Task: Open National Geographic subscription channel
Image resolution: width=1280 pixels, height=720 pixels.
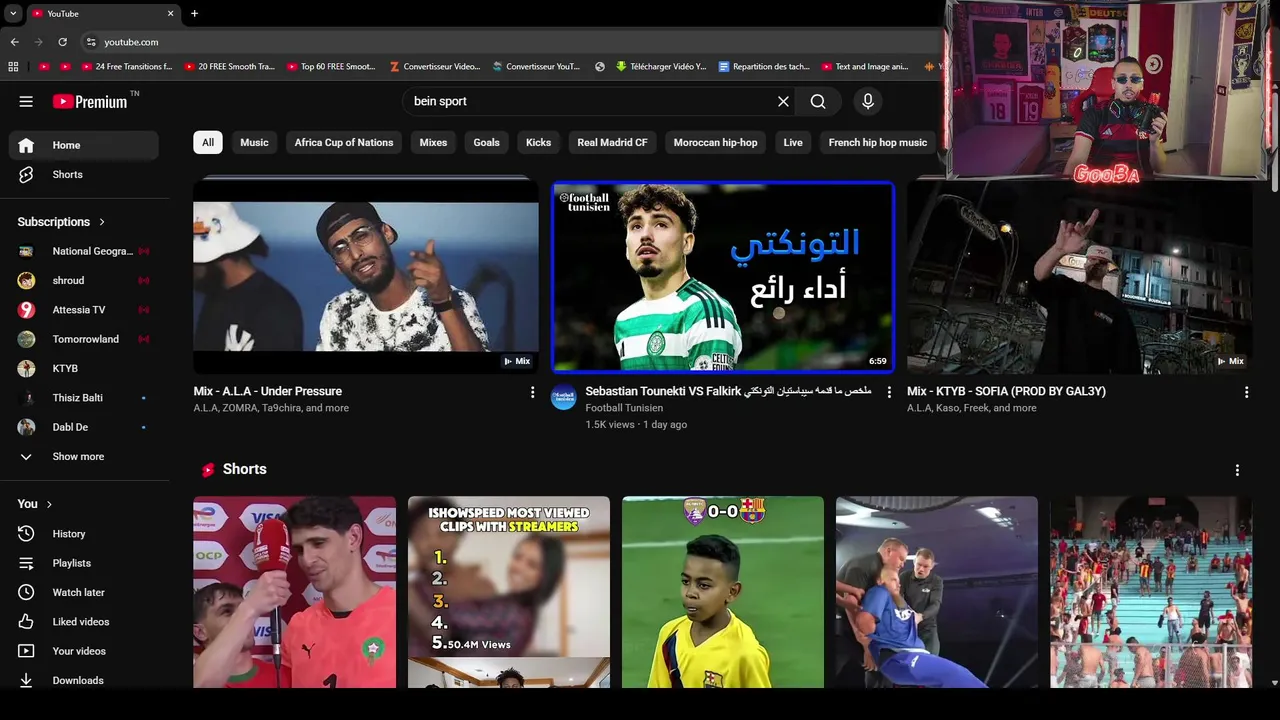Action: pos(83,251)
